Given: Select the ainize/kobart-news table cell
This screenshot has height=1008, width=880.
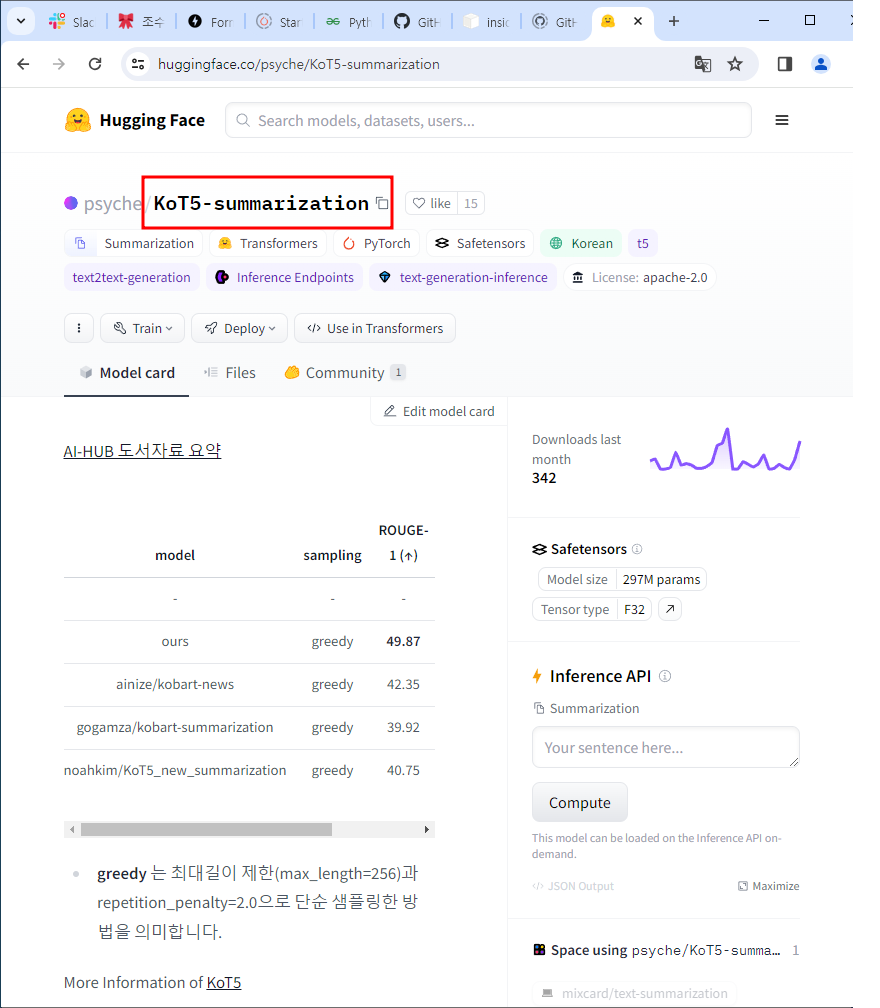Looking at the screenshot, I should (175, 685).
